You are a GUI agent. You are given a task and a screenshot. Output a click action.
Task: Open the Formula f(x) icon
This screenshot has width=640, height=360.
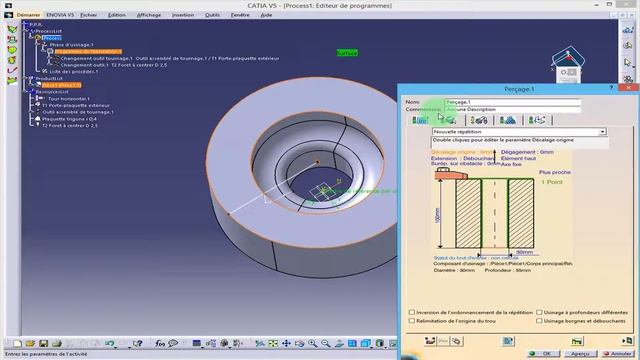point(160,344)
